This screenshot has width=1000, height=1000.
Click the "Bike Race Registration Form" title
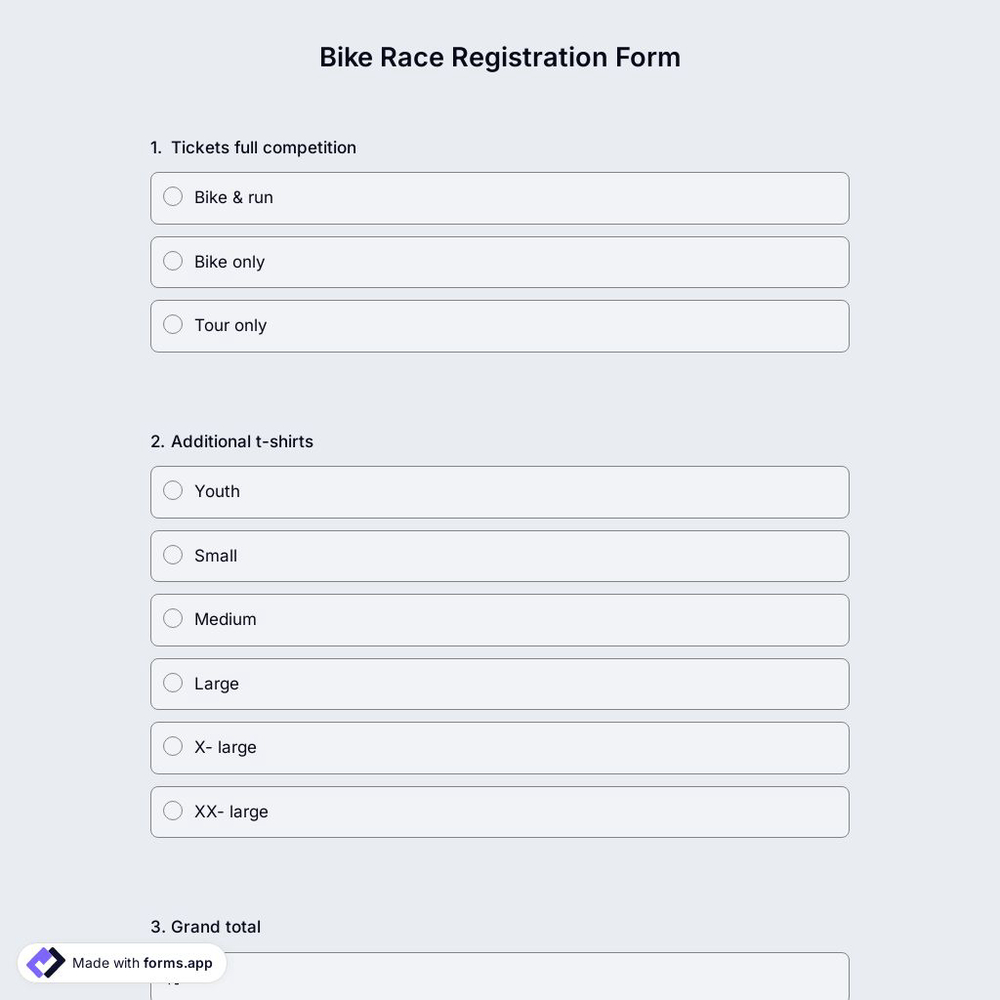pos(500,55)
